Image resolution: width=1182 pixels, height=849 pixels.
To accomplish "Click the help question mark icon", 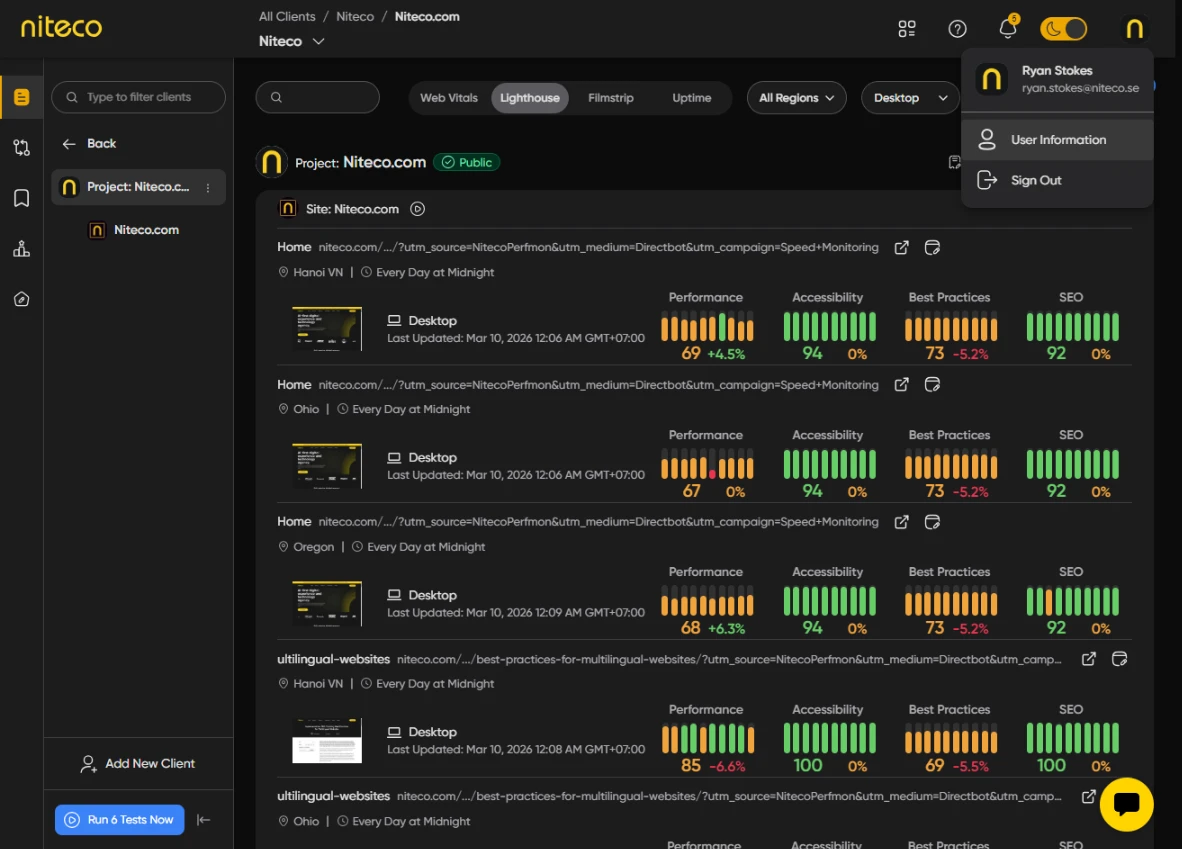I will [x=957, y=29].
